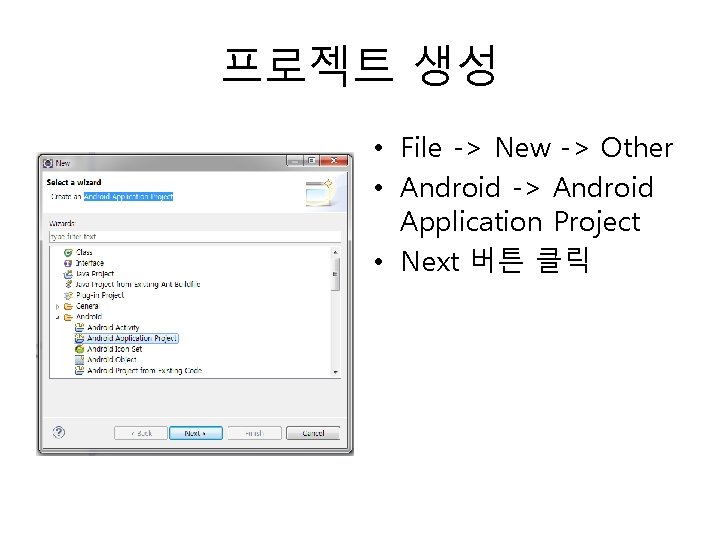
Task: Select the Android Icon Set entry
Action: click(x=114, y=349)
